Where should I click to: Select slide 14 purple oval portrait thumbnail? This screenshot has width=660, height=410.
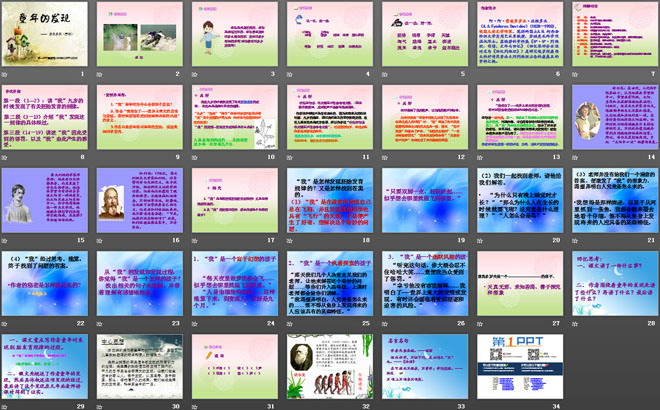point(615,117)
